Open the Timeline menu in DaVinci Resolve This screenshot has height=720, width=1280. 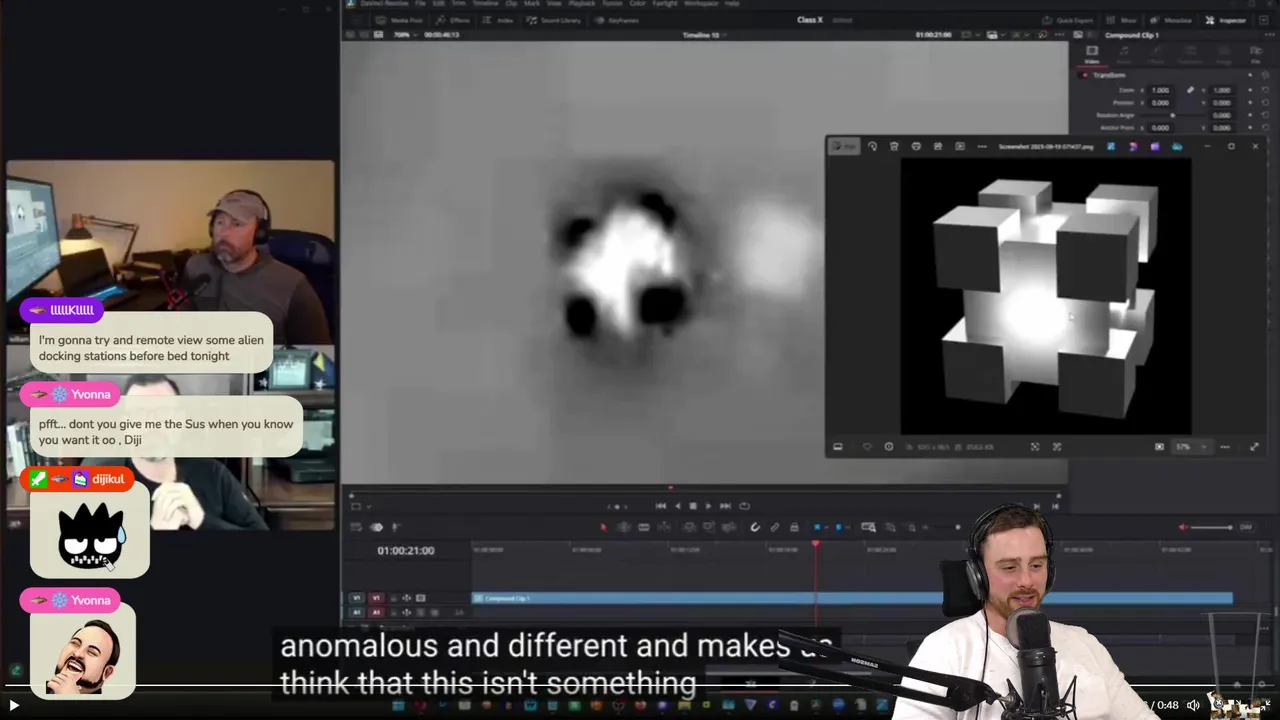pyautogui.click(x=485, y=4)
